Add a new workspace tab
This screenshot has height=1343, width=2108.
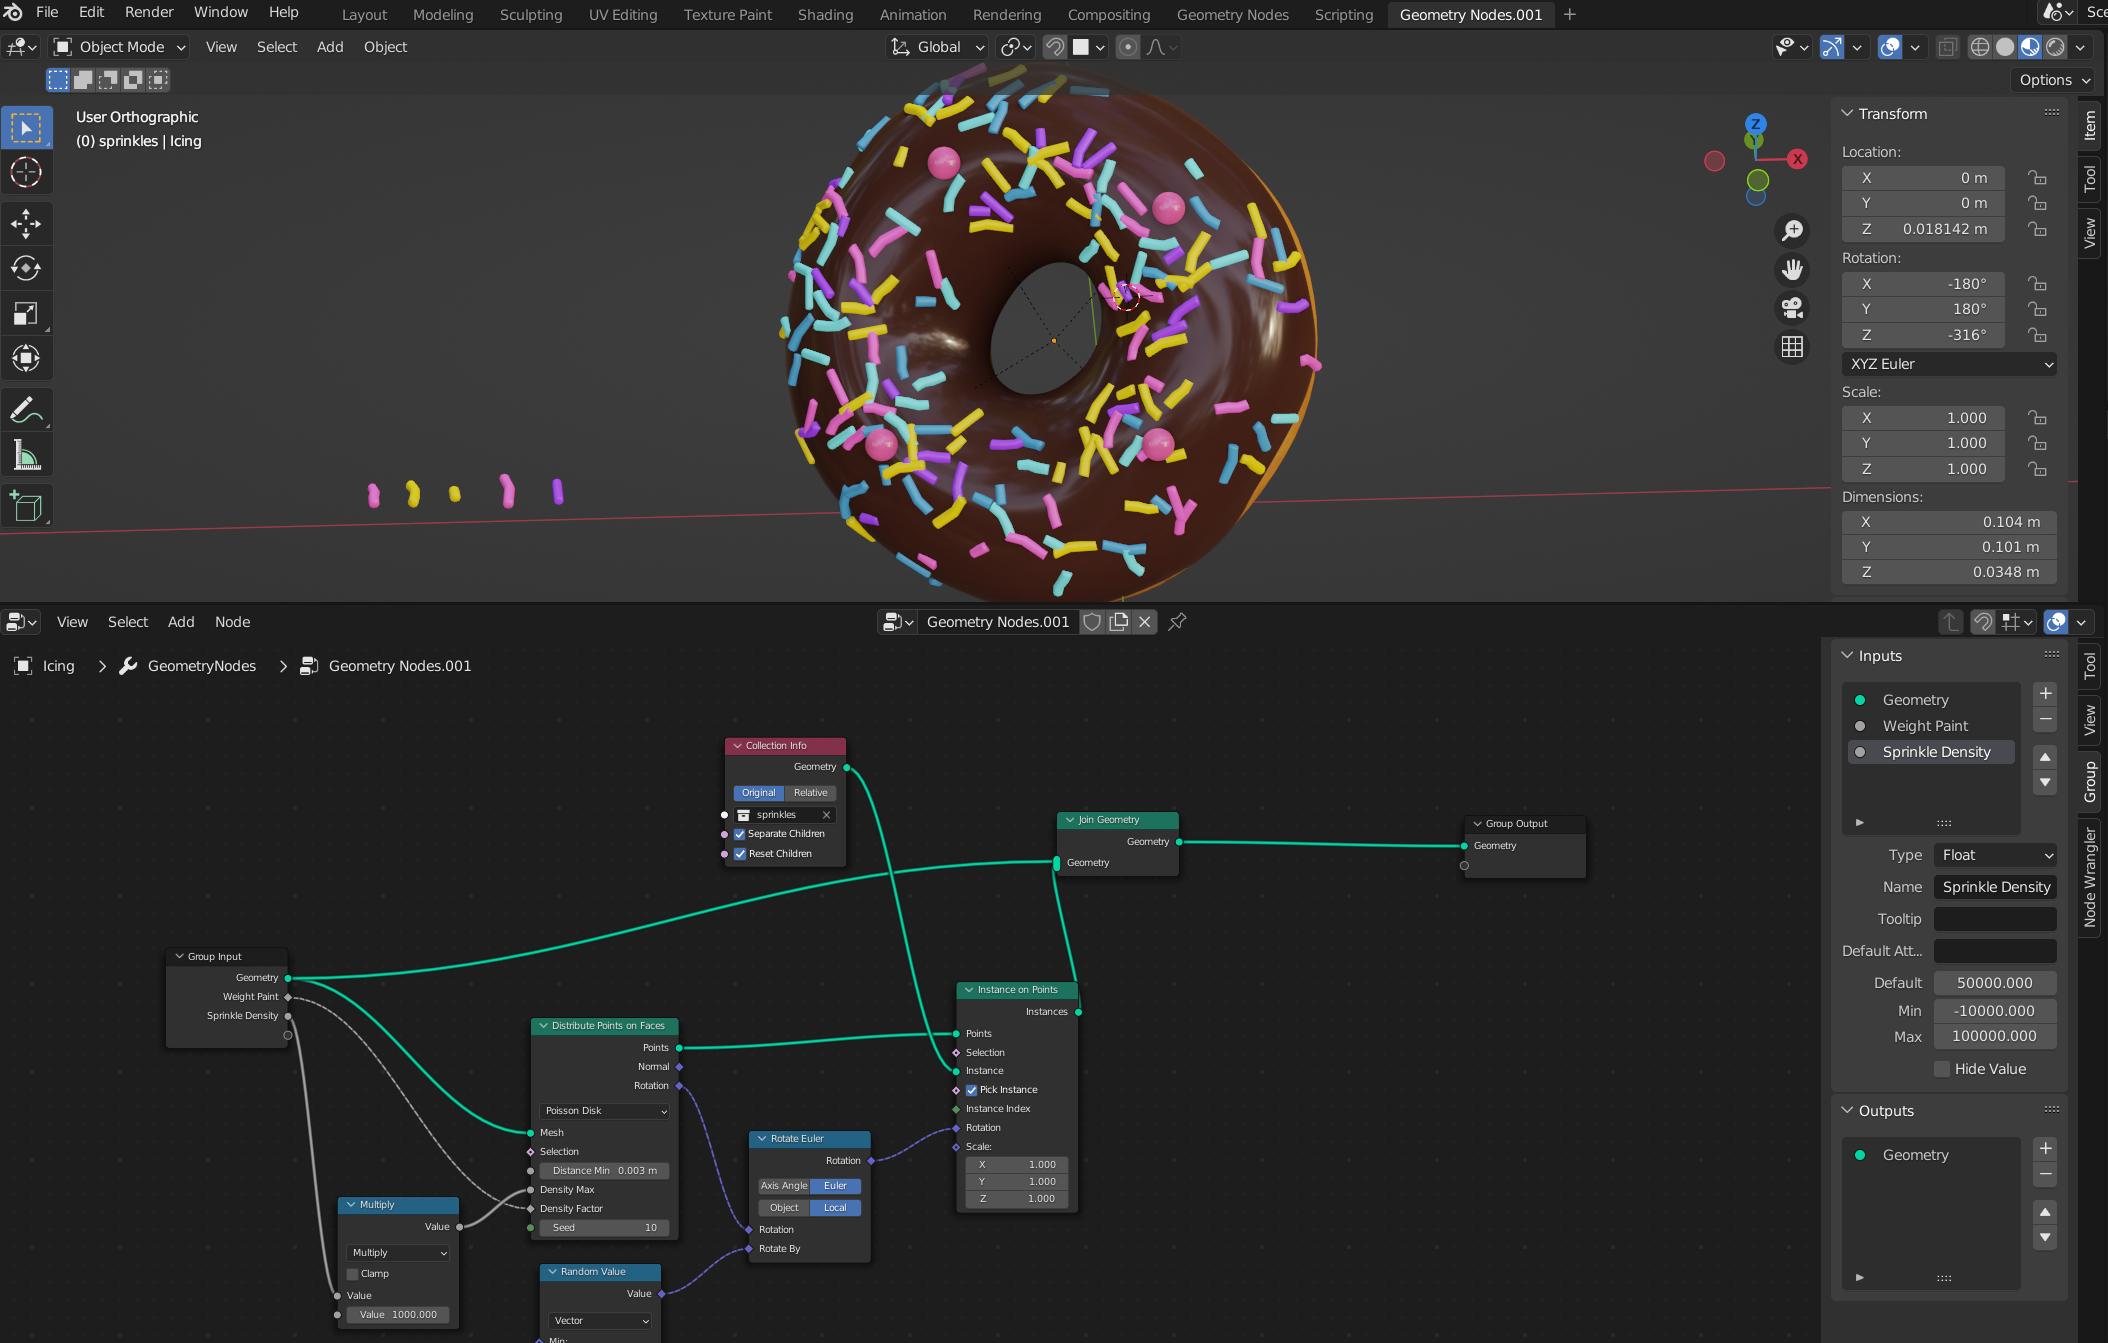point(1569,14)
